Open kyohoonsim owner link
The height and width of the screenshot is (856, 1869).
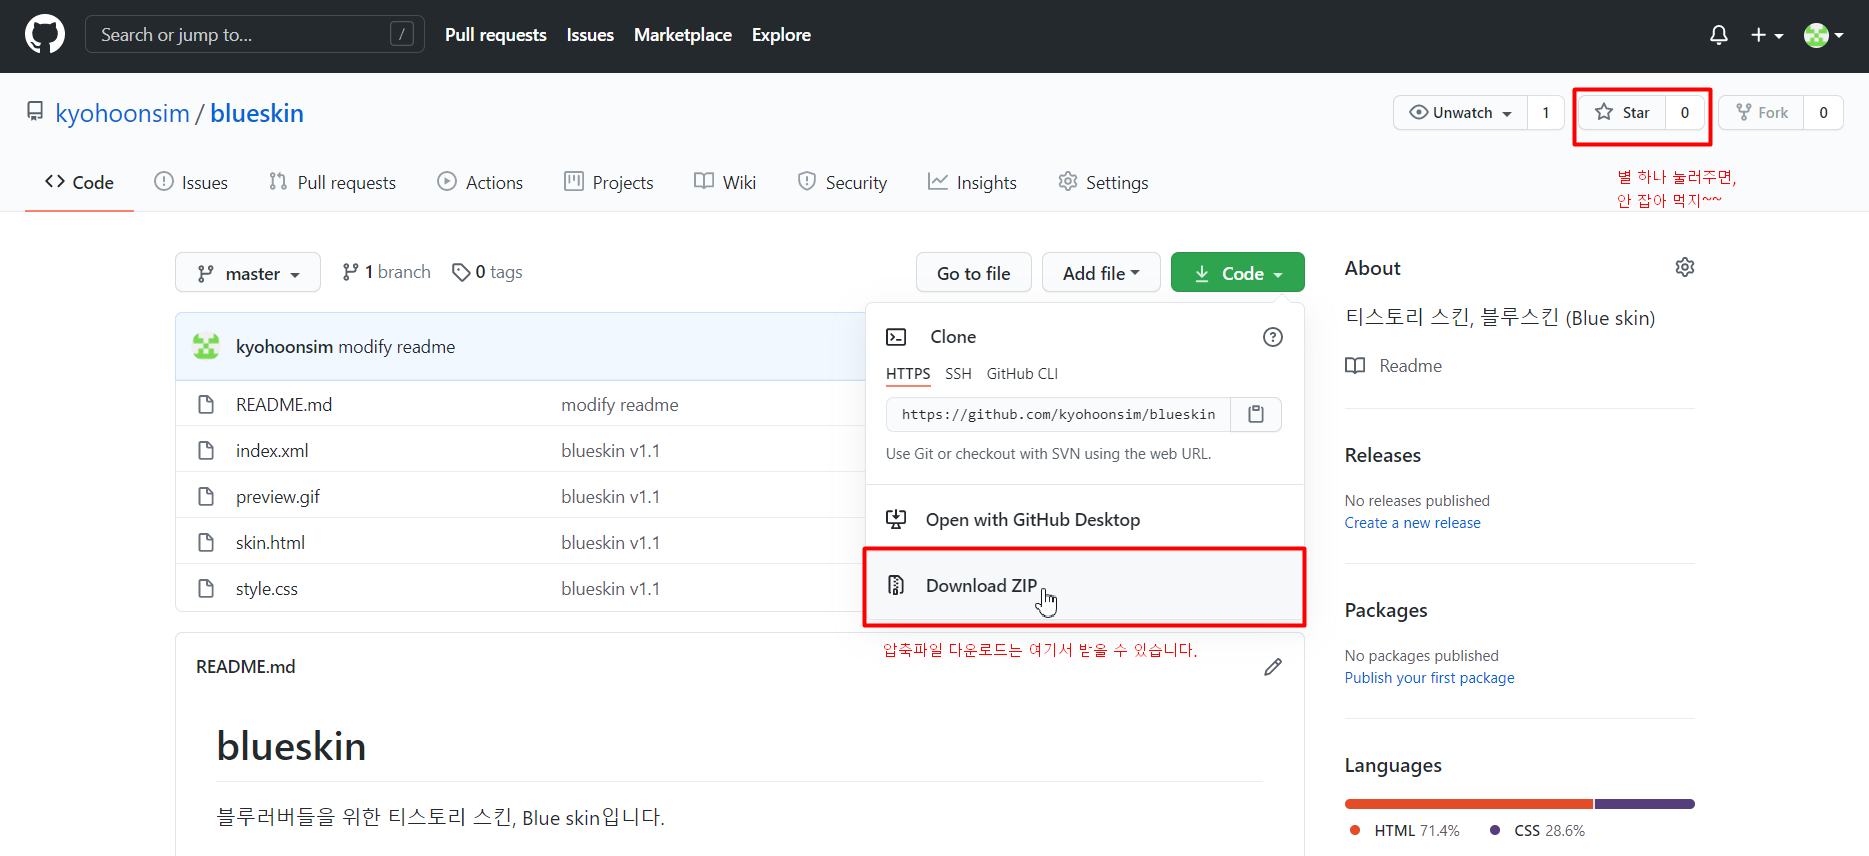point(122,113)
